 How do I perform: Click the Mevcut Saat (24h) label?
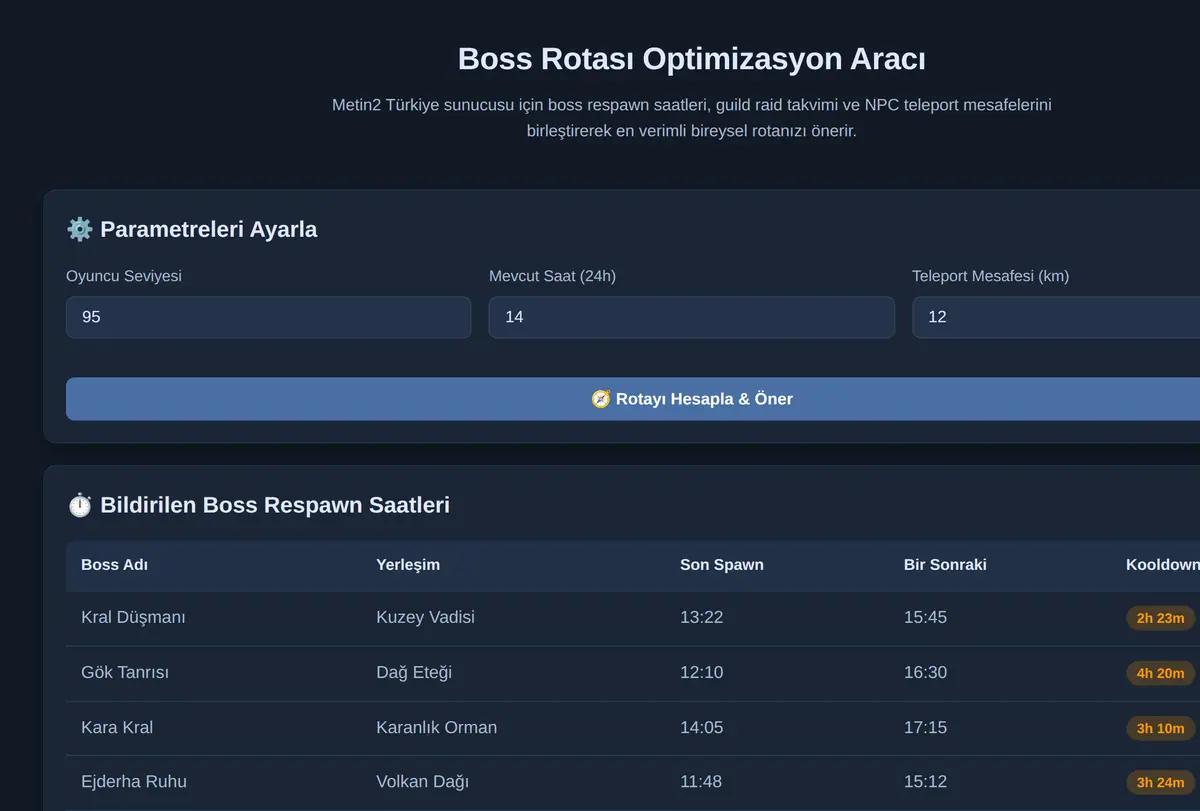(x=552, y=276)
